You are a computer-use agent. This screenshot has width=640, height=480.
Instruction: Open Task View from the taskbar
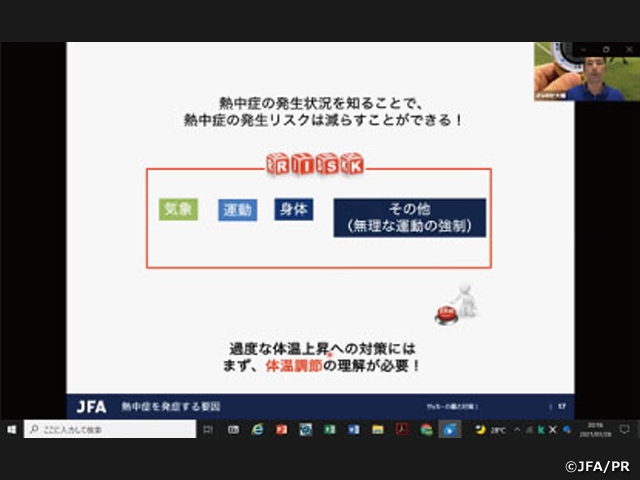tap(208, 429)
